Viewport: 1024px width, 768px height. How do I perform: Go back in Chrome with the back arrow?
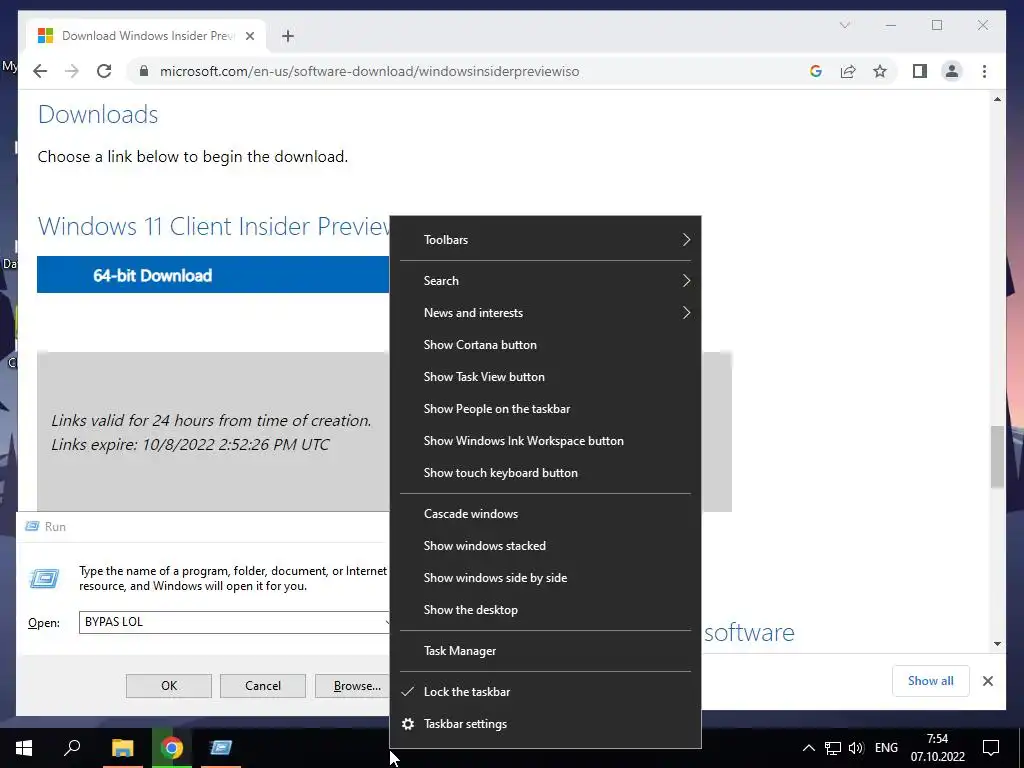point(40,71)
